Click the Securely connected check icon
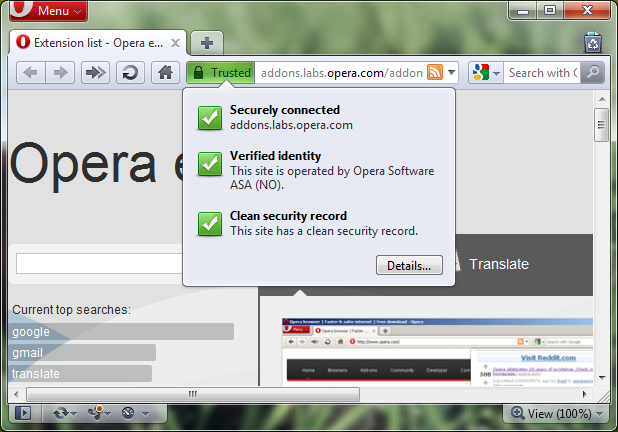618x432 pixels. click(210, 117)
